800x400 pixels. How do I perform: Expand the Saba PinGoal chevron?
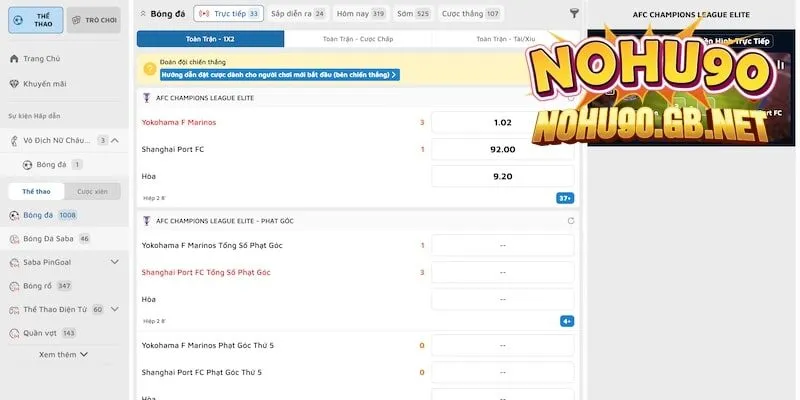click(x=115, y=262)
